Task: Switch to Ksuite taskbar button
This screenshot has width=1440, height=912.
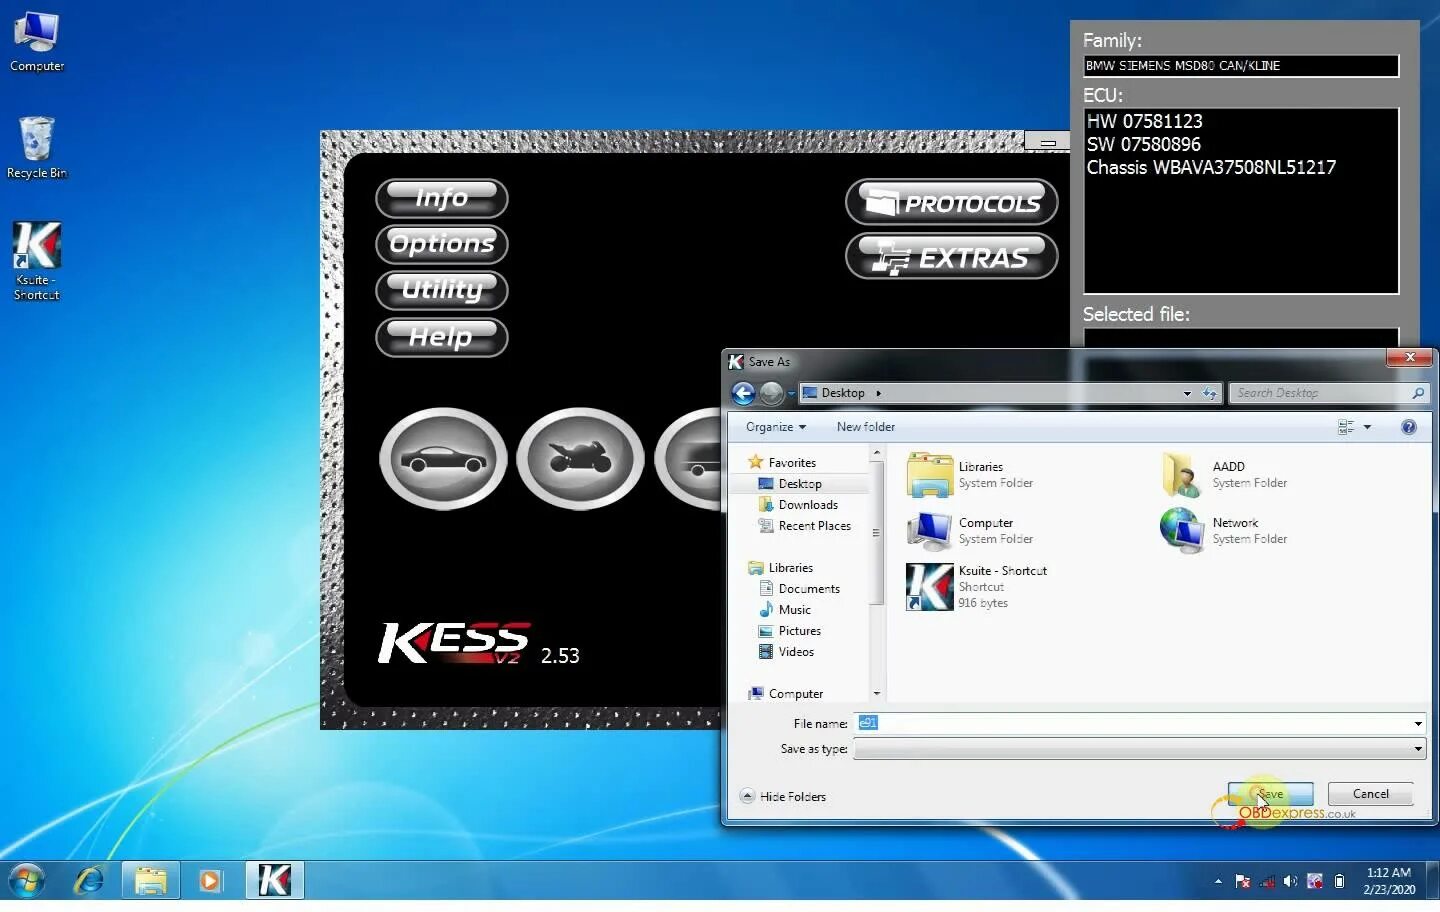Action: [274, 881]
